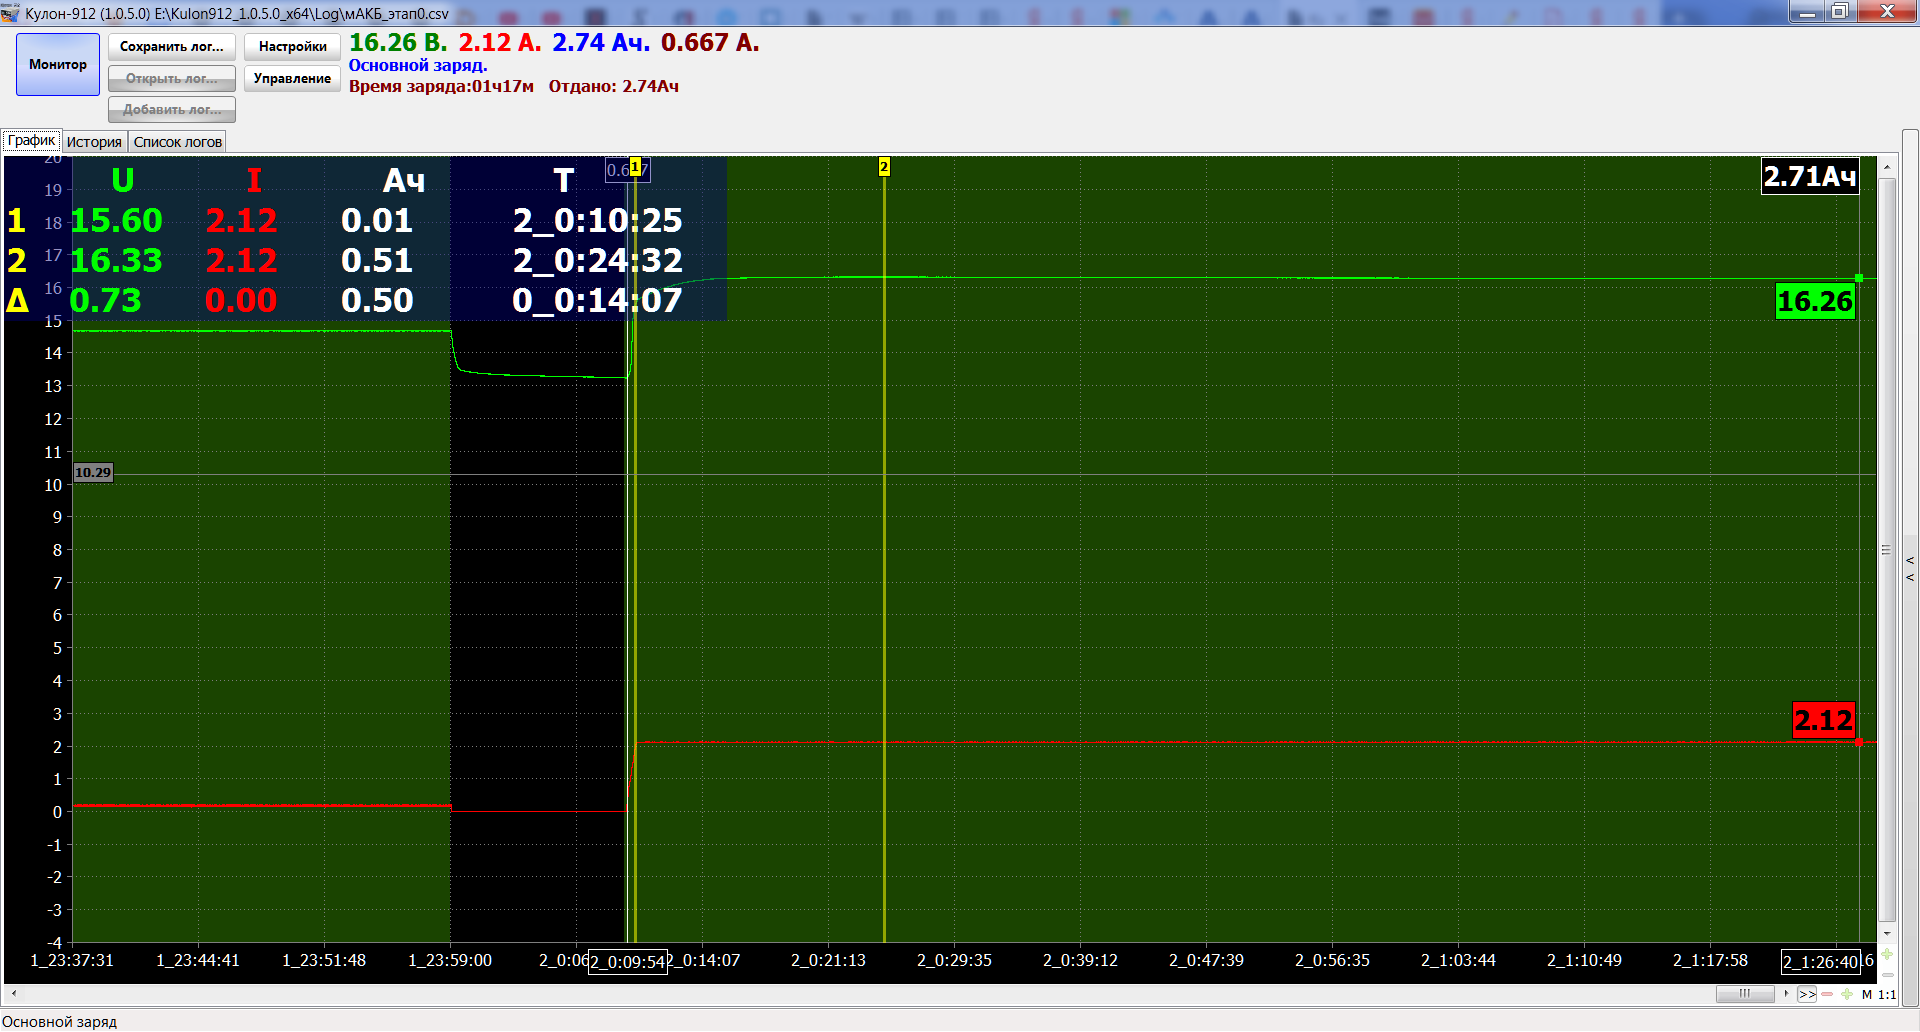Click the horizontal zoom-out red minus icon
Screen dimensions: 1920x1032
click(1827, 994)
